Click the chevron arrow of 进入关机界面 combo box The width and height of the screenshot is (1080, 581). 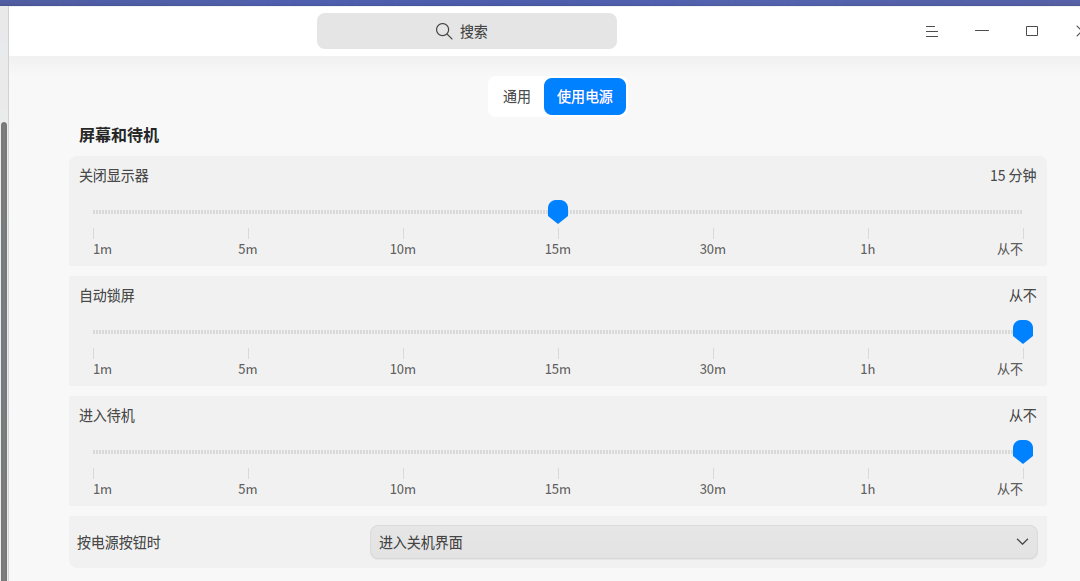[x=1022, y=542]
